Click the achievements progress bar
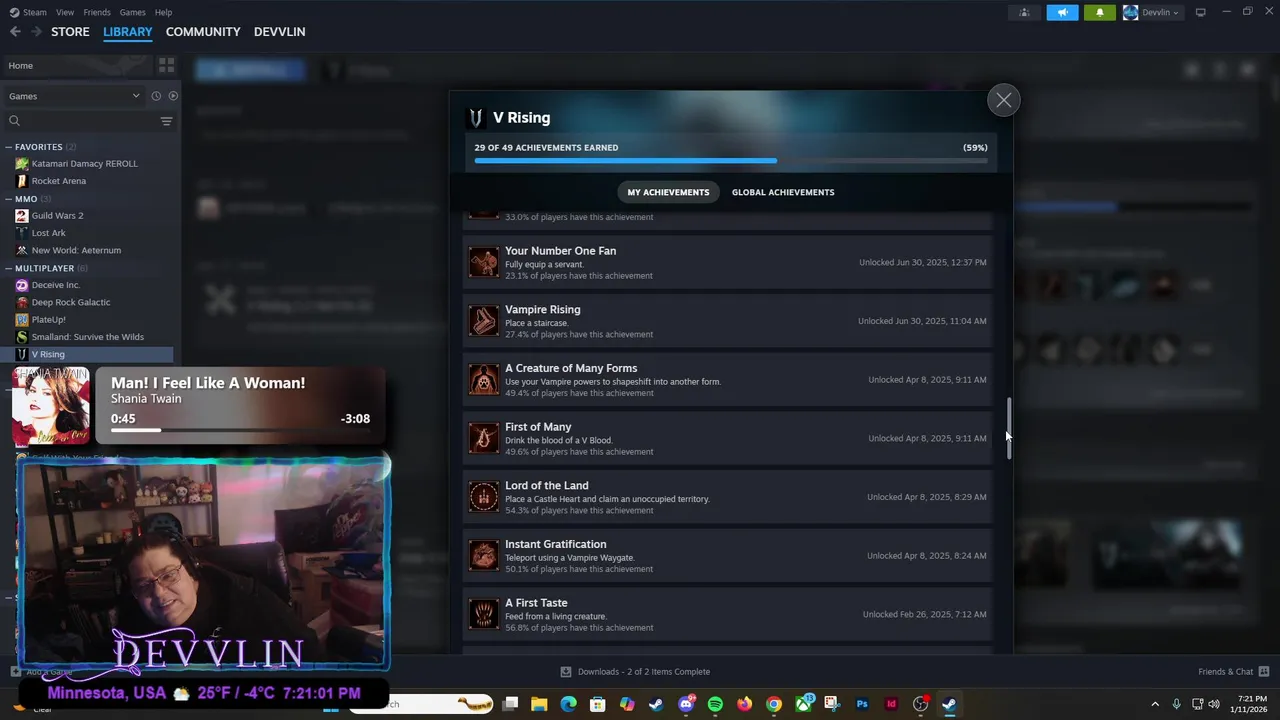 tap(730, 160)
